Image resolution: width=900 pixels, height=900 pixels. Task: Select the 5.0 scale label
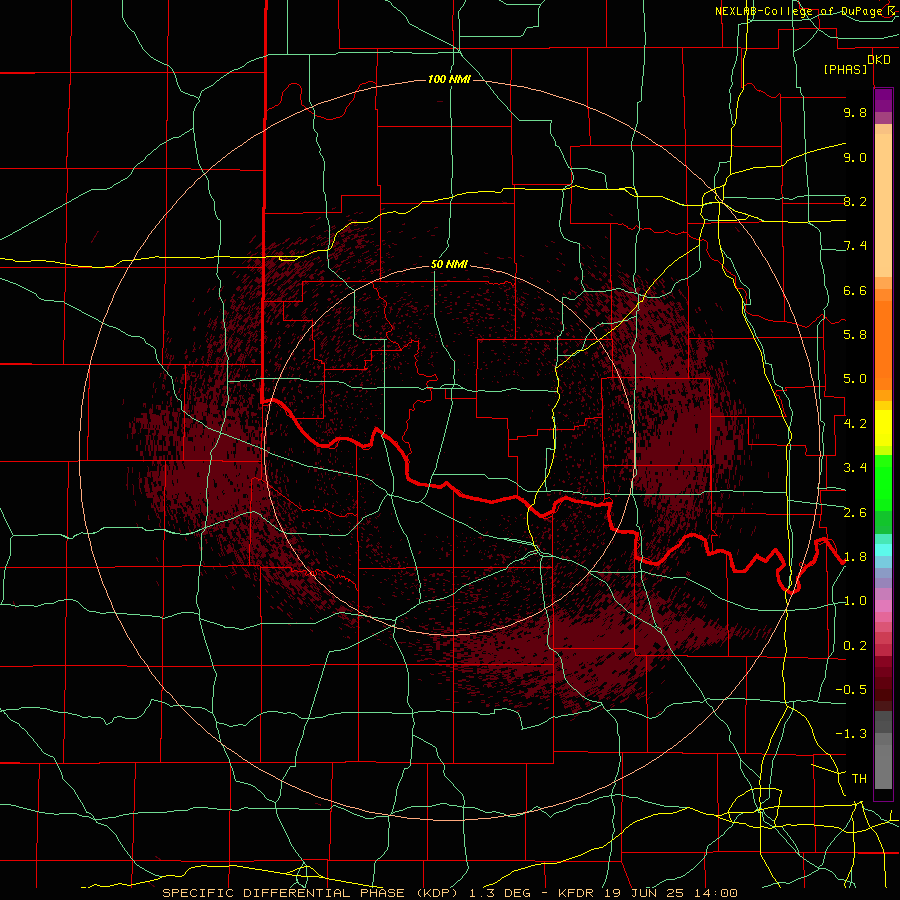[855, 379]
